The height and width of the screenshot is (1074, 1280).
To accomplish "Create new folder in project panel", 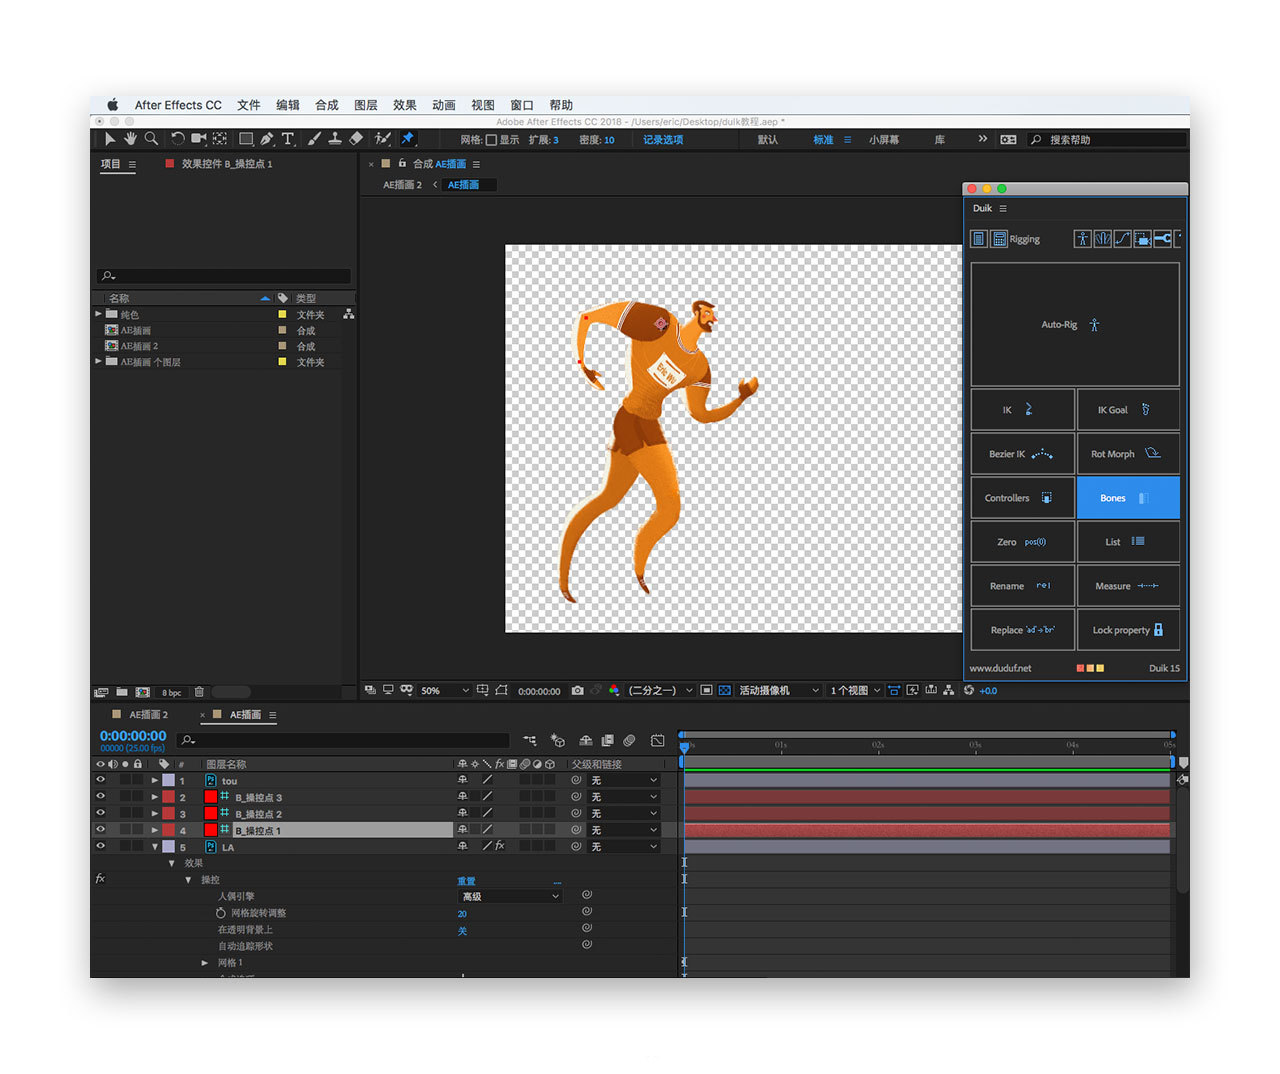I will (x=122, y=692).
